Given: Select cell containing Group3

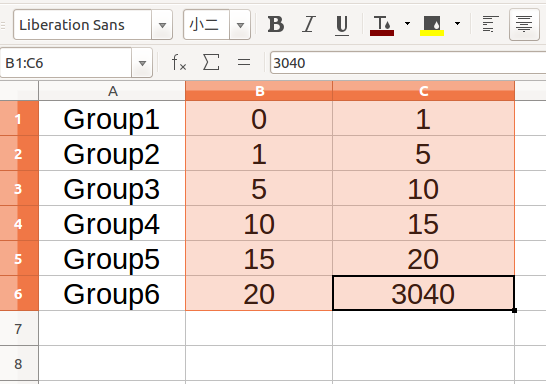Looking at the screenshot, I should [x=112, y=188].
